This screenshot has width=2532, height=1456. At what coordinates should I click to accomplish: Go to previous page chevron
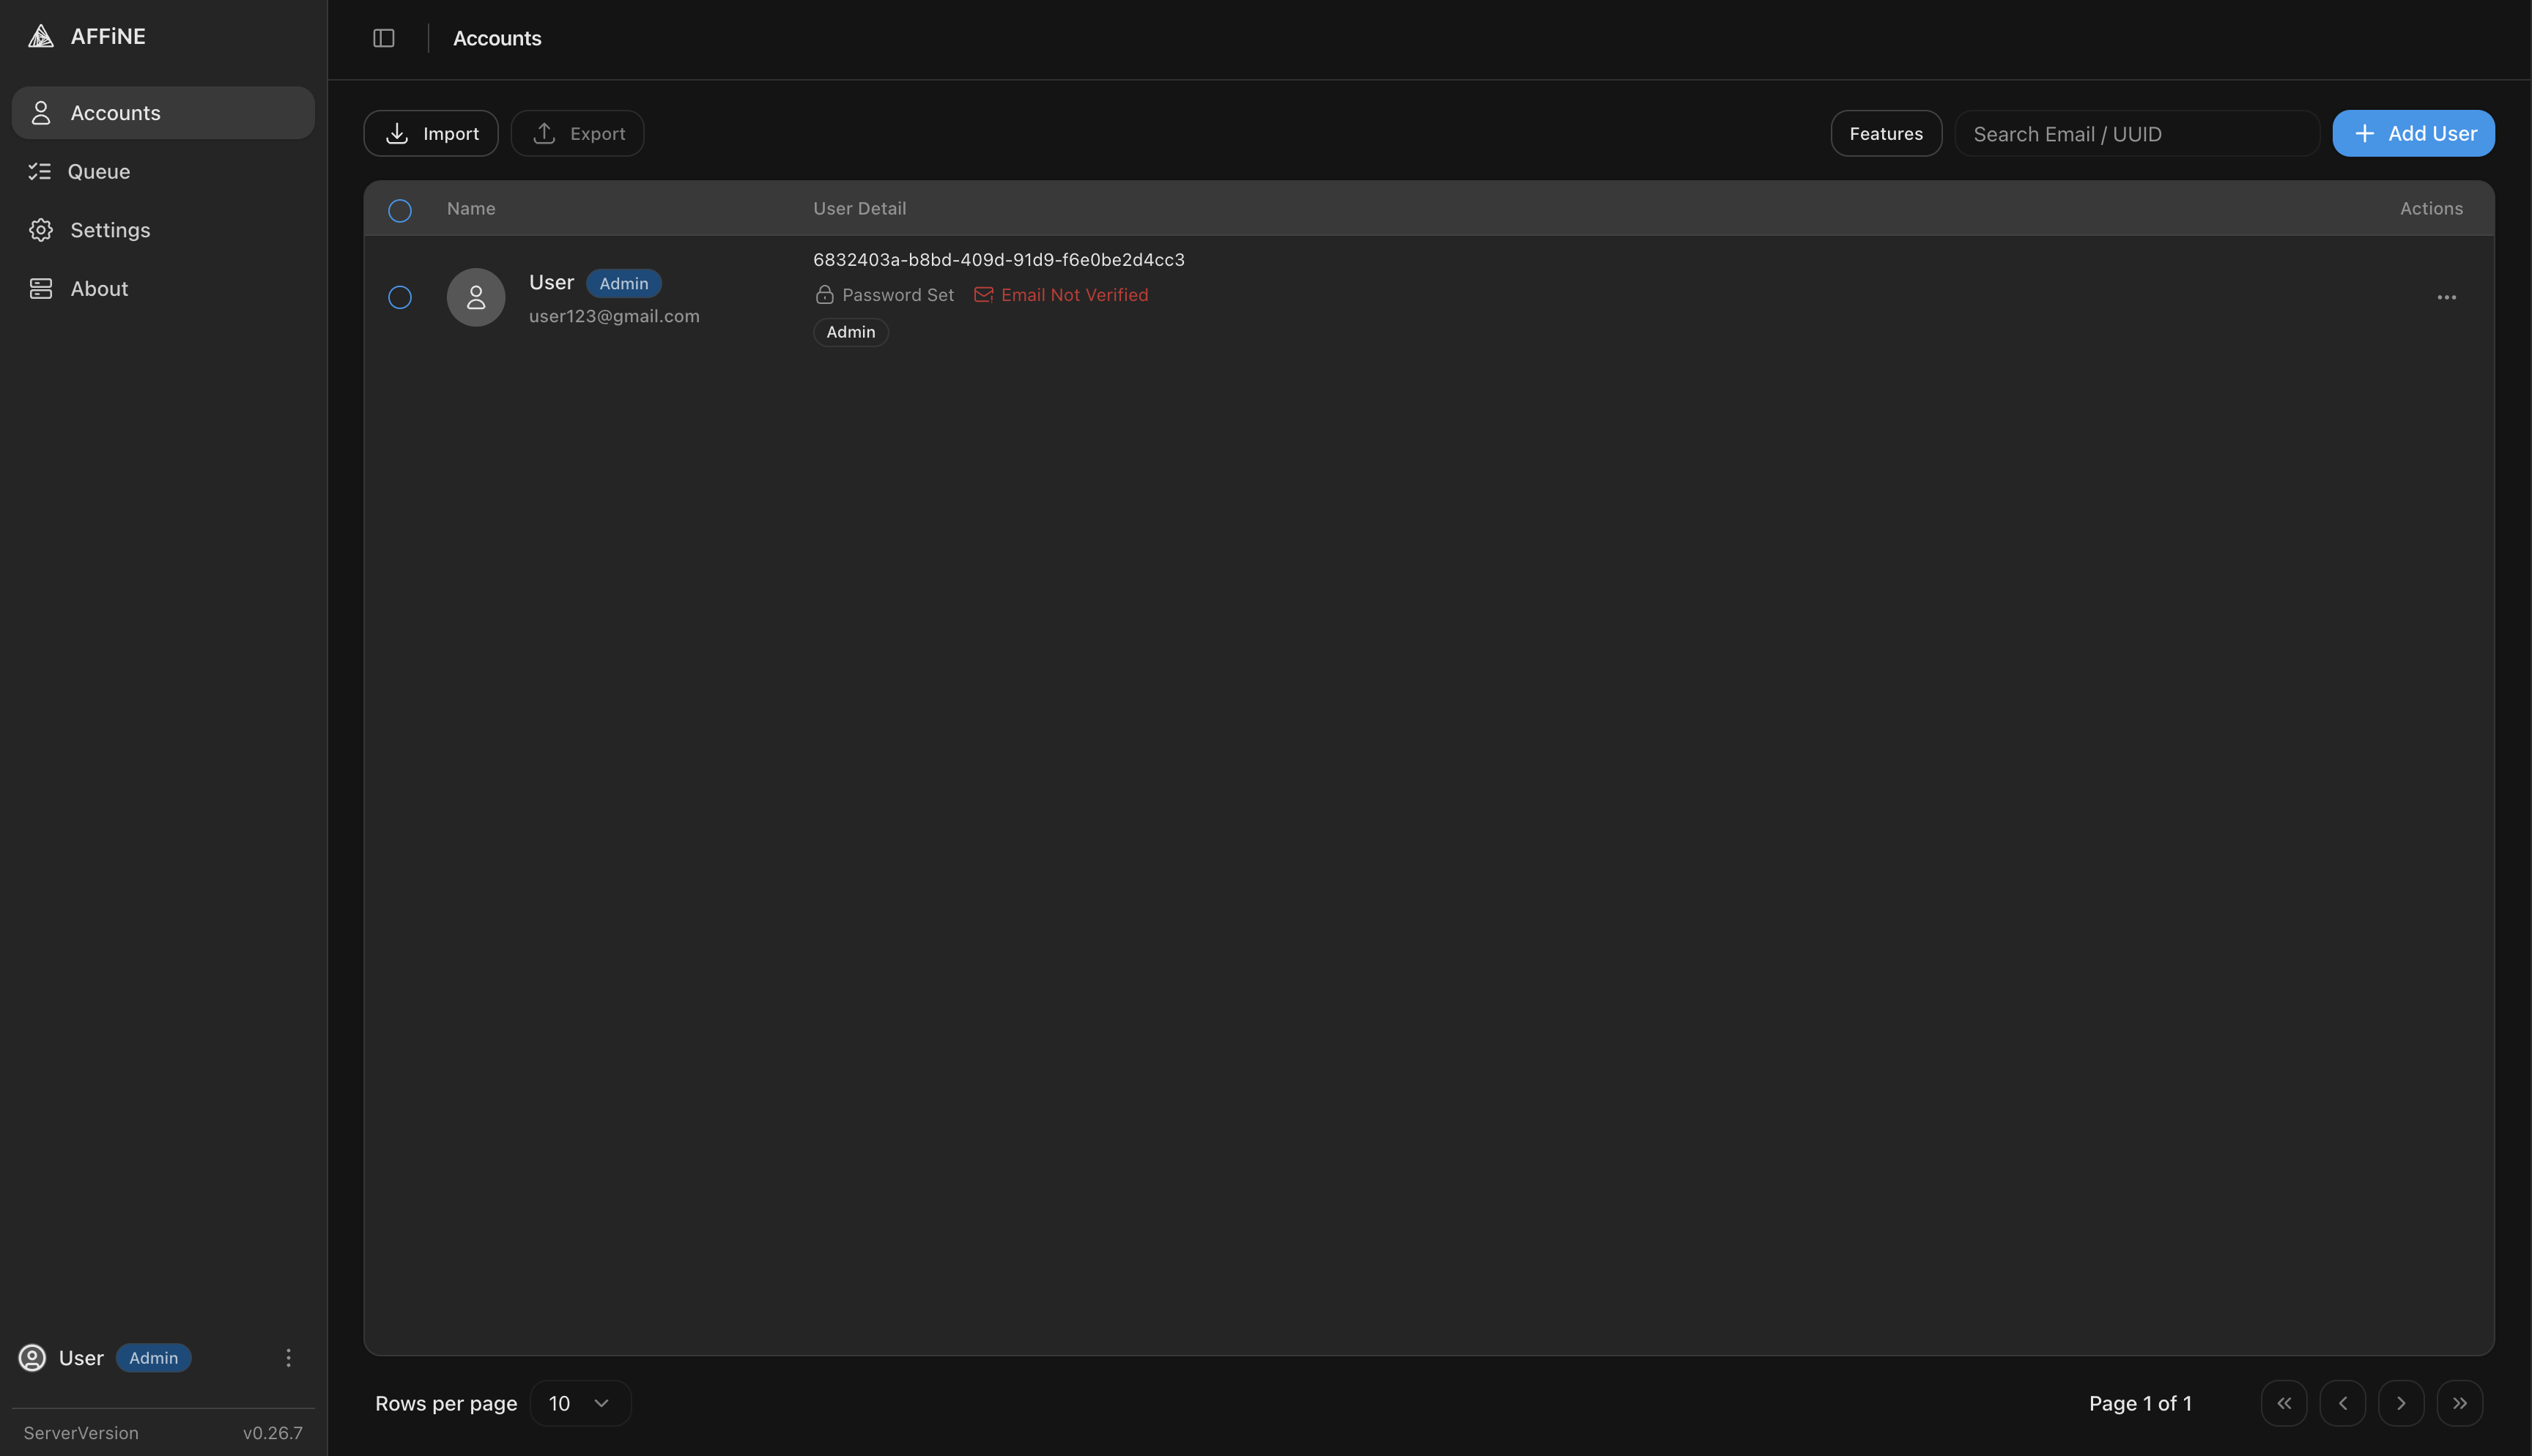pyautogui.click(x=2342, y=1403)
